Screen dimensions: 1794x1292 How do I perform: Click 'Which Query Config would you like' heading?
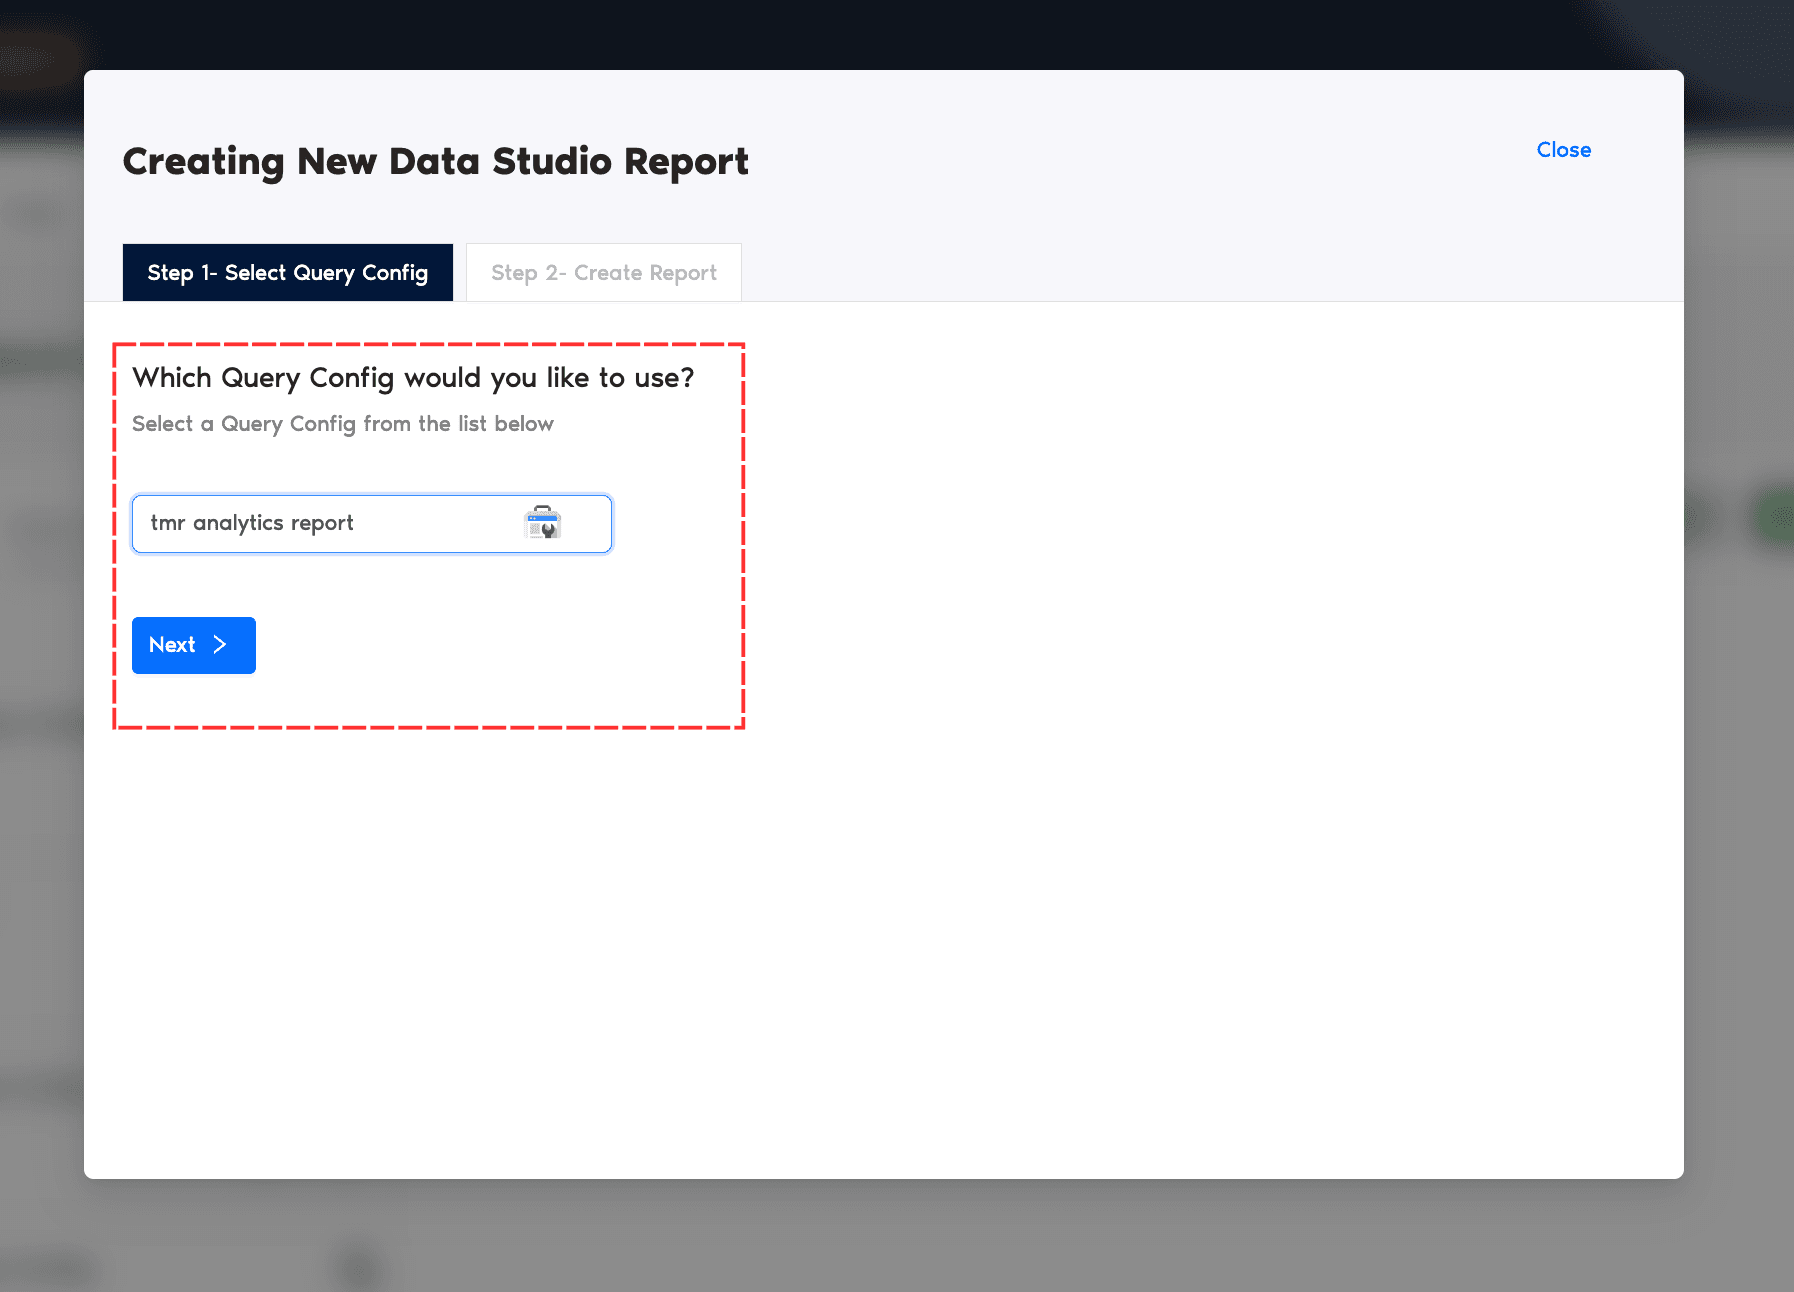(413, 378)
